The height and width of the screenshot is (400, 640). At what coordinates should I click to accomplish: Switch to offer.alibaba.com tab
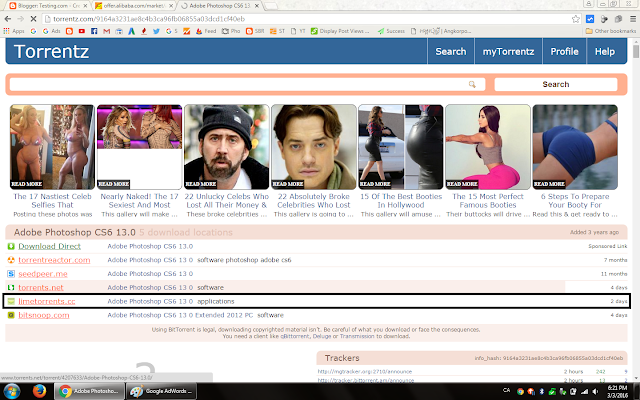(x=135, y=6)
